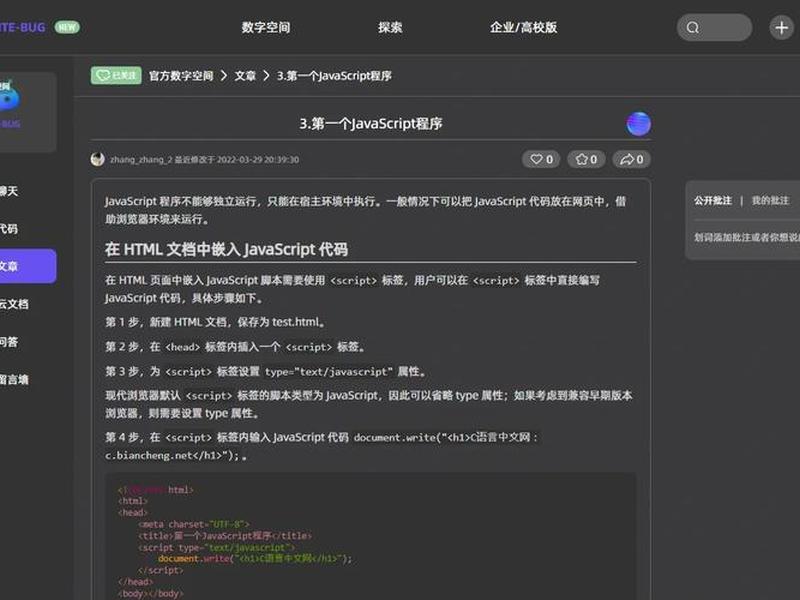Open the 数字空间 navigation tab
This screenshot has width=800, height=600.
click(x=266, y=27)
